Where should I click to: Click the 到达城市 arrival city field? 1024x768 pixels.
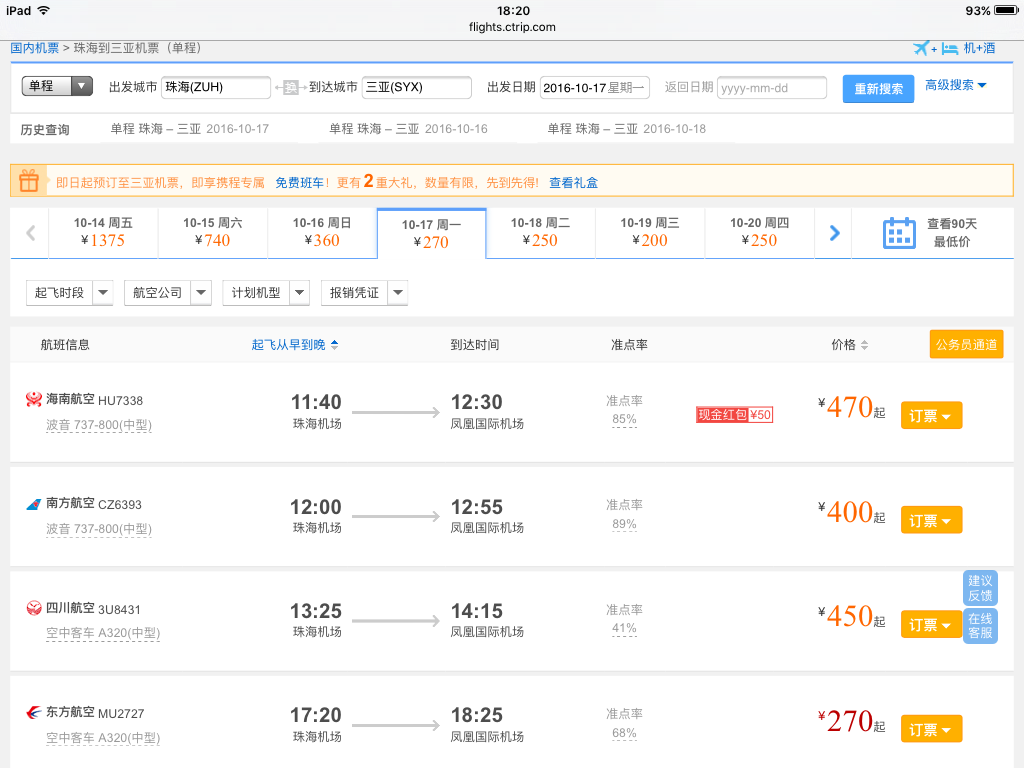click(x=417, y=88)
